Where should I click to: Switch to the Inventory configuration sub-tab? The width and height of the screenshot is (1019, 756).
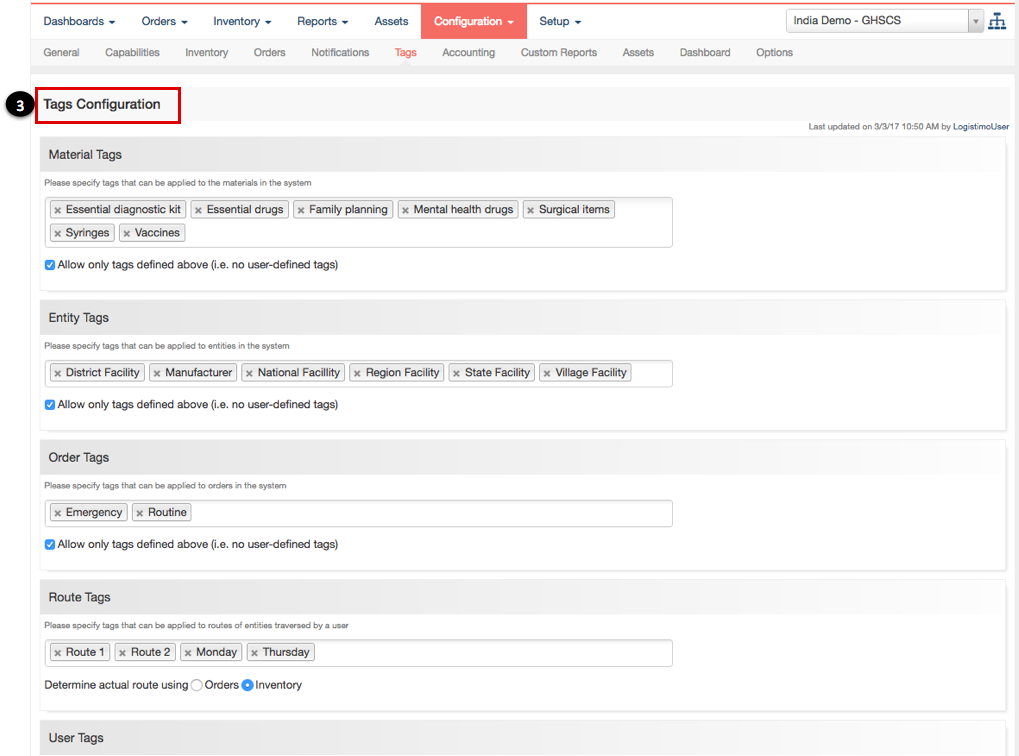(206, 53)
